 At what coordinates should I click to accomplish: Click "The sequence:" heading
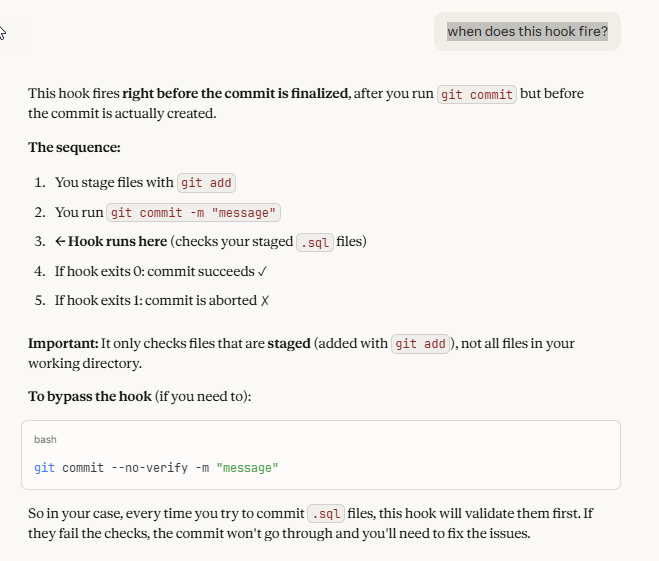pos(74,148)
